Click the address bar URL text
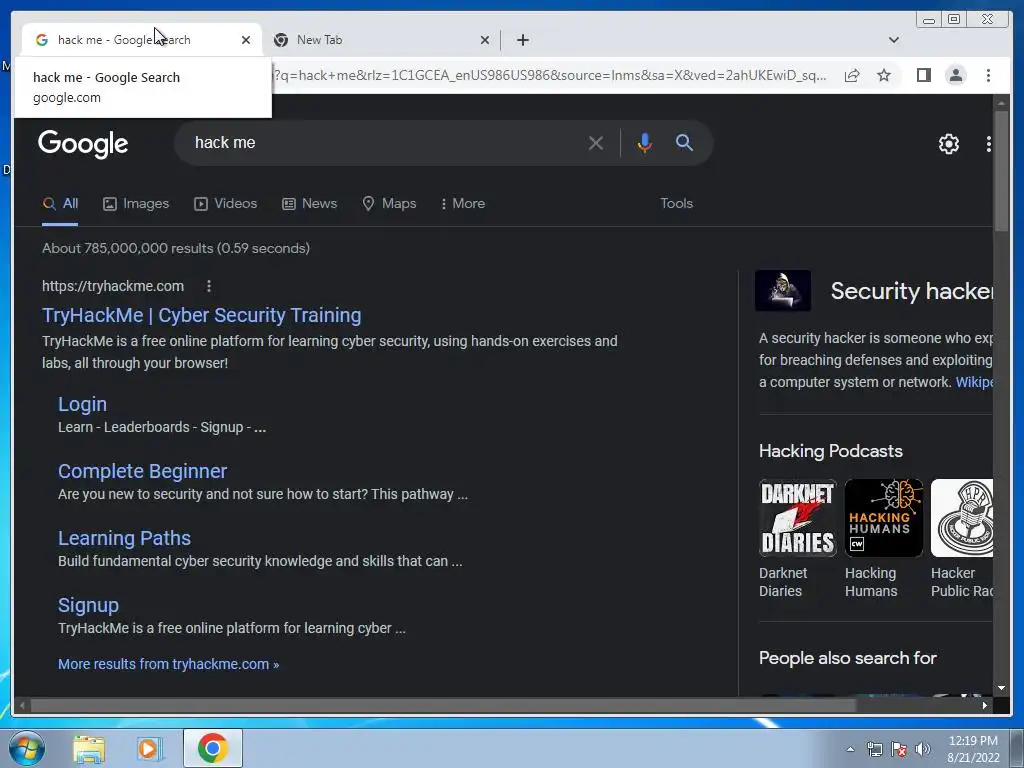The width and height of the screenshot is (1024, 768). [x=549, y=76]
